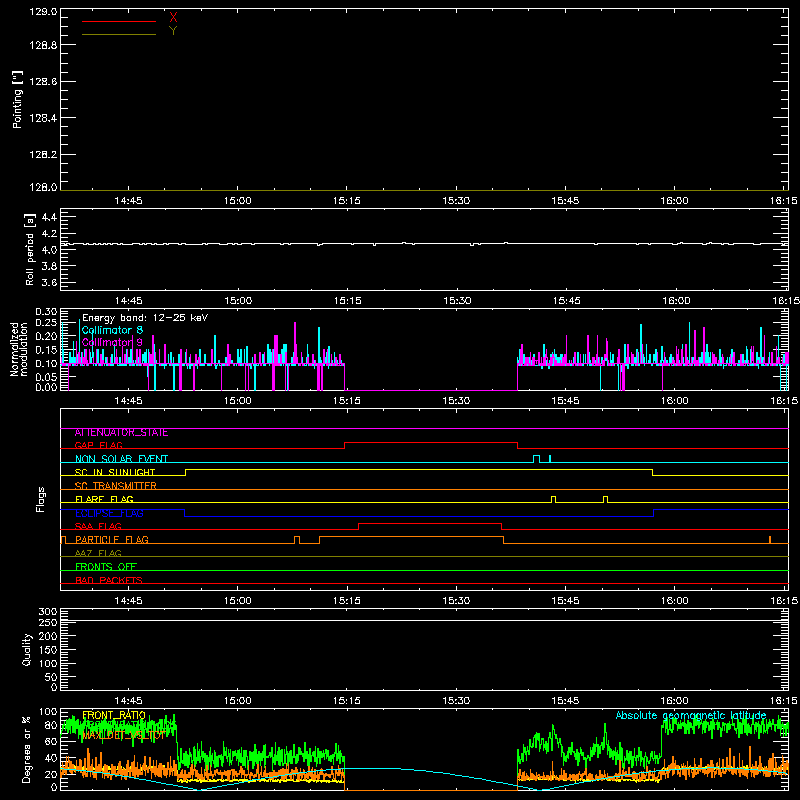This screenshot has width=800, height=800.
Task: Click the 15:30 time label under Pointing plot
Action: (x=456, y=201)
